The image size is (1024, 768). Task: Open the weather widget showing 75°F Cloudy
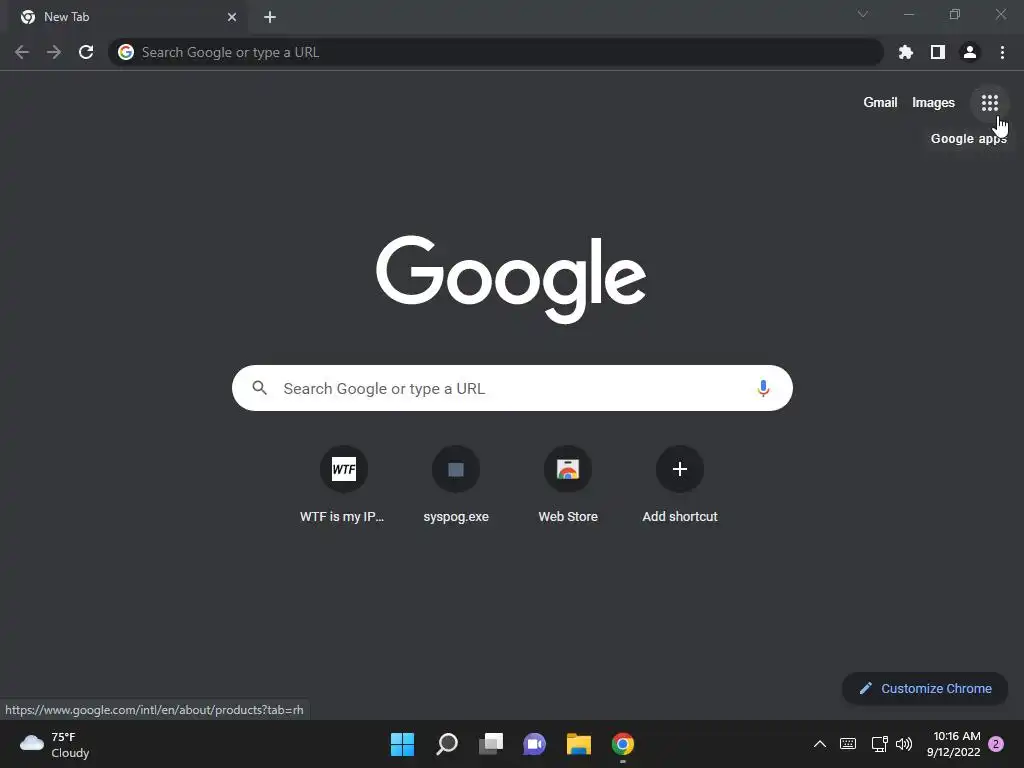tap(55, 744)
